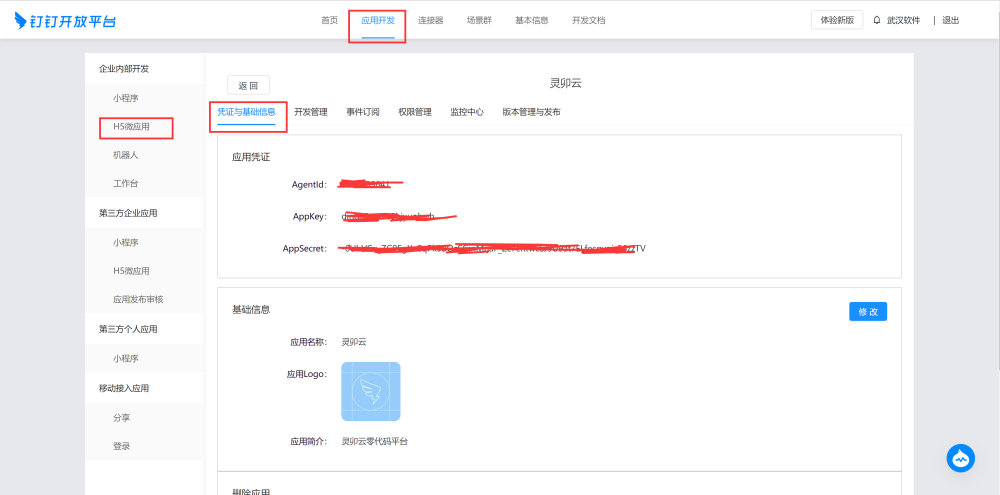Open 工作台 in the left sidebar
The height and width of the screenshot is (495, 1000).
125,184
